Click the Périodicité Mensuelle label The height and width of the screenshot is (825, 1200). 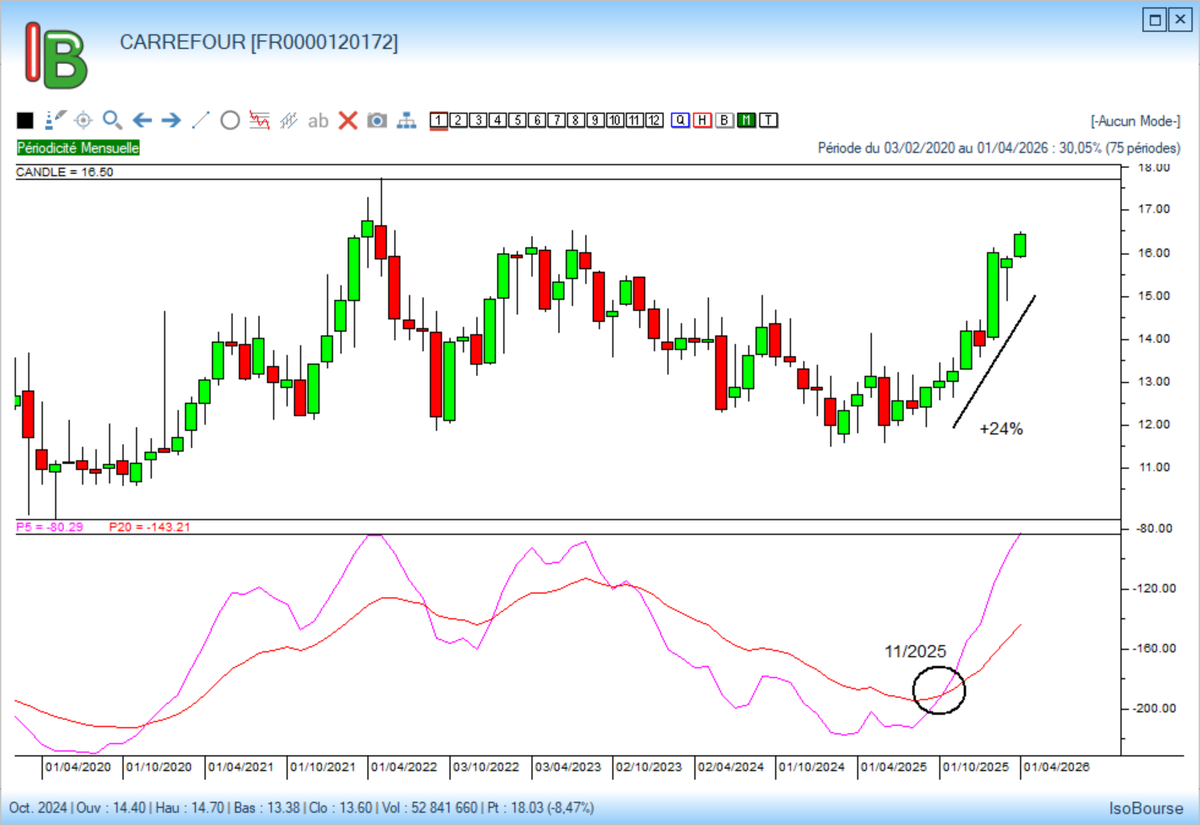(x=78, y=147)
